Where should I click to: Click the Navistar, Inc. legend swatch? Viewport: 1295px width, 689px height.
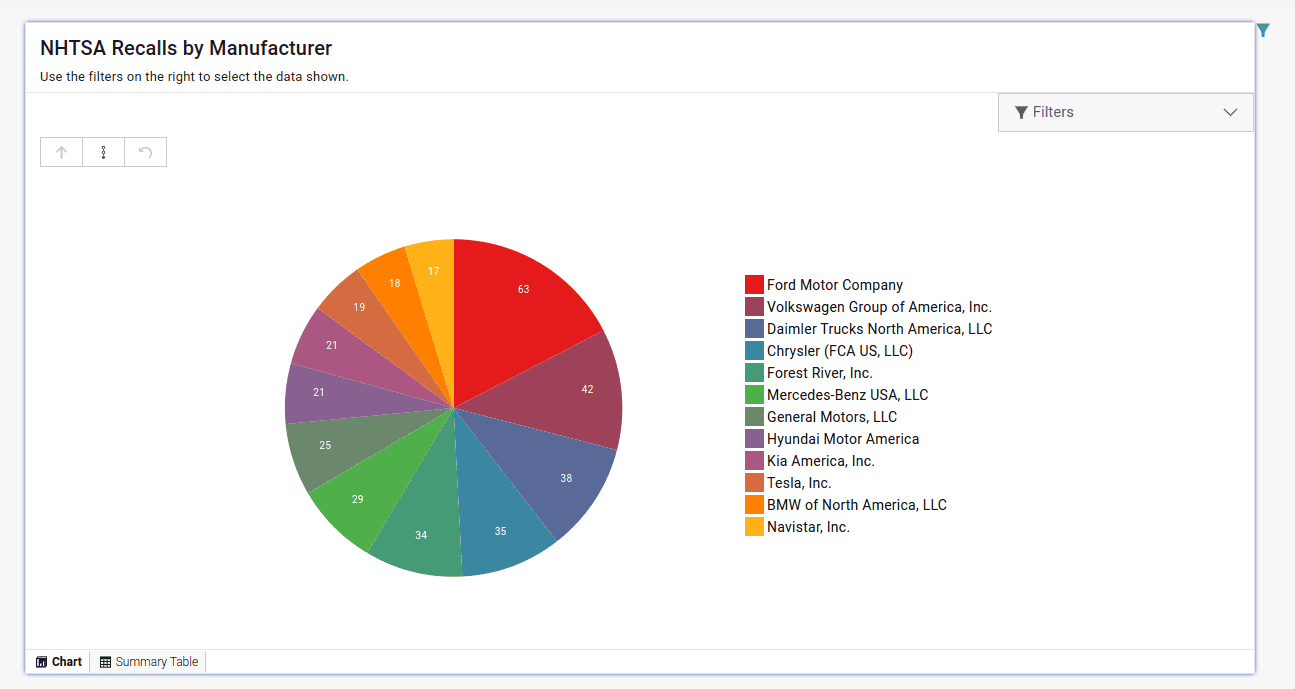pos(754,527)
